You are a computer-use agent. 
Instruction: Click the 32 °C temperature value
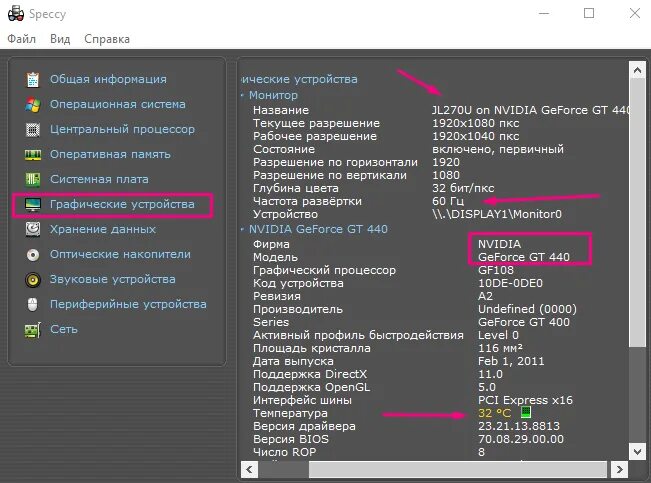(494, 413)
